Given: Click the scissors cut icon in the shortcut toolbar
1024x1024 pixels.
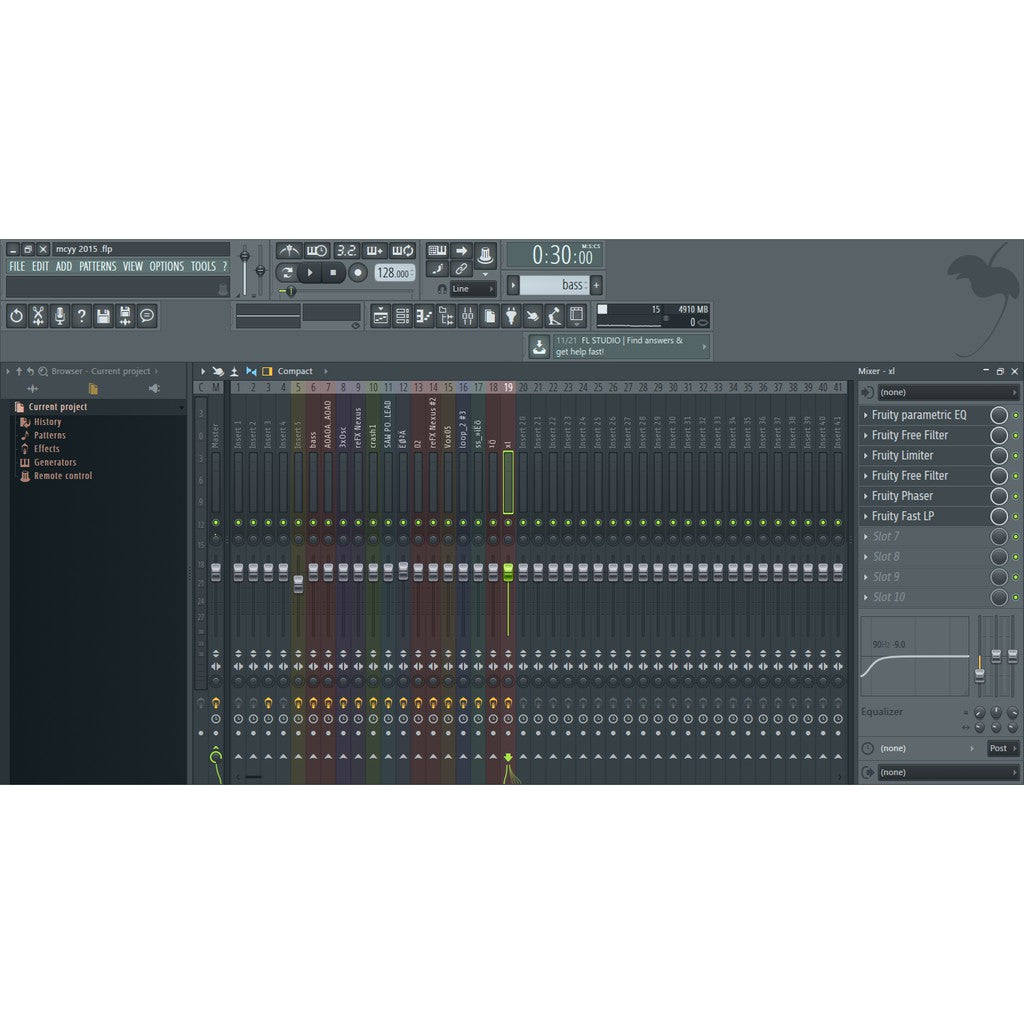Looking at the screenshot, I should pyautogui.click(x=38, y=316).
